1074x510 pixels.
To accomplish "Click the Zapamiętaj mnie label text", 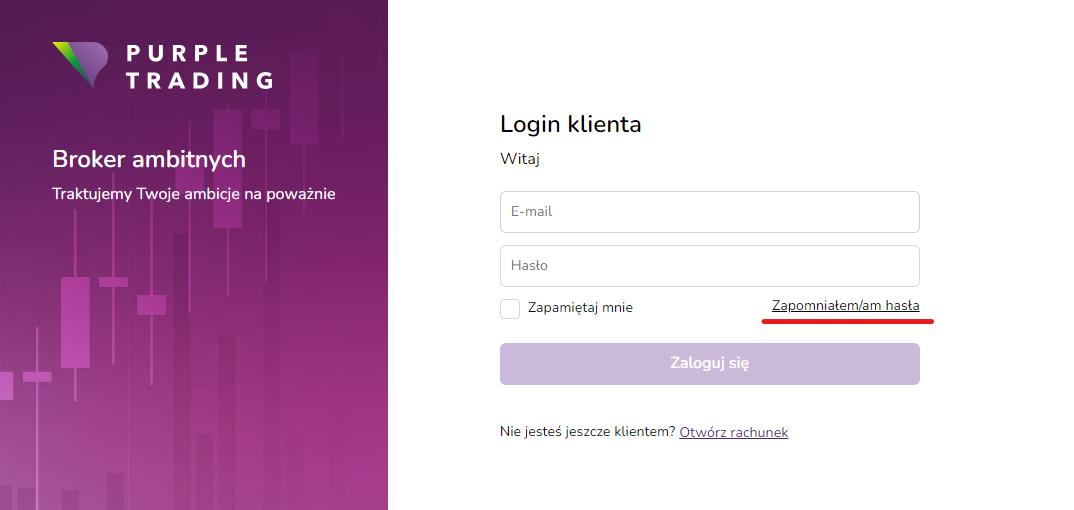I will coord(580,308).
